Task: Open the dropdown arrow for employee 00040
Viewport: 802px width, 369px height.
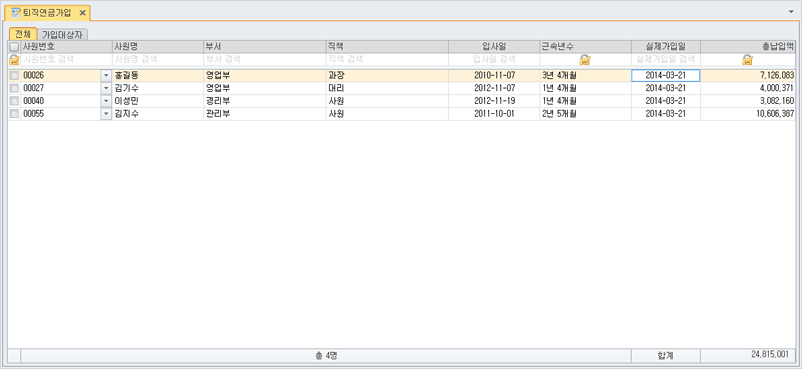Action: click(x=106, y=101)
